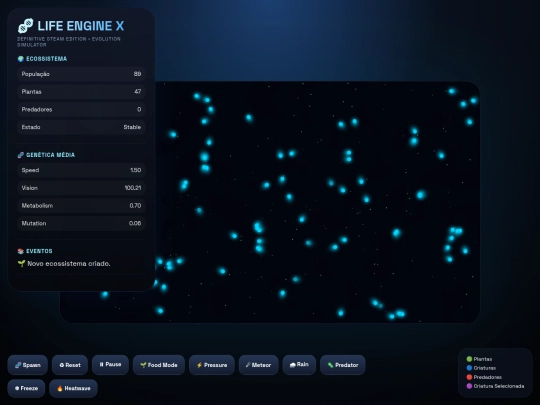Select the Vision 100.21 row
The image size is (540, 405).
(81, 188)
